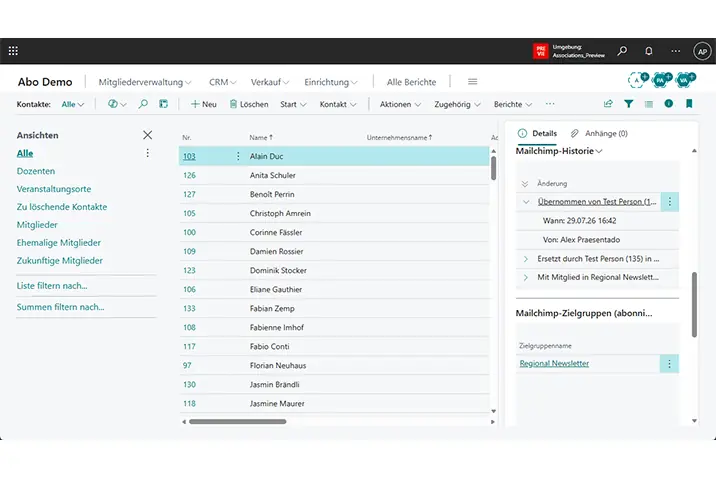Select the Fabian Zemp row
The image size is (716, 478).
tap(334, 309)
